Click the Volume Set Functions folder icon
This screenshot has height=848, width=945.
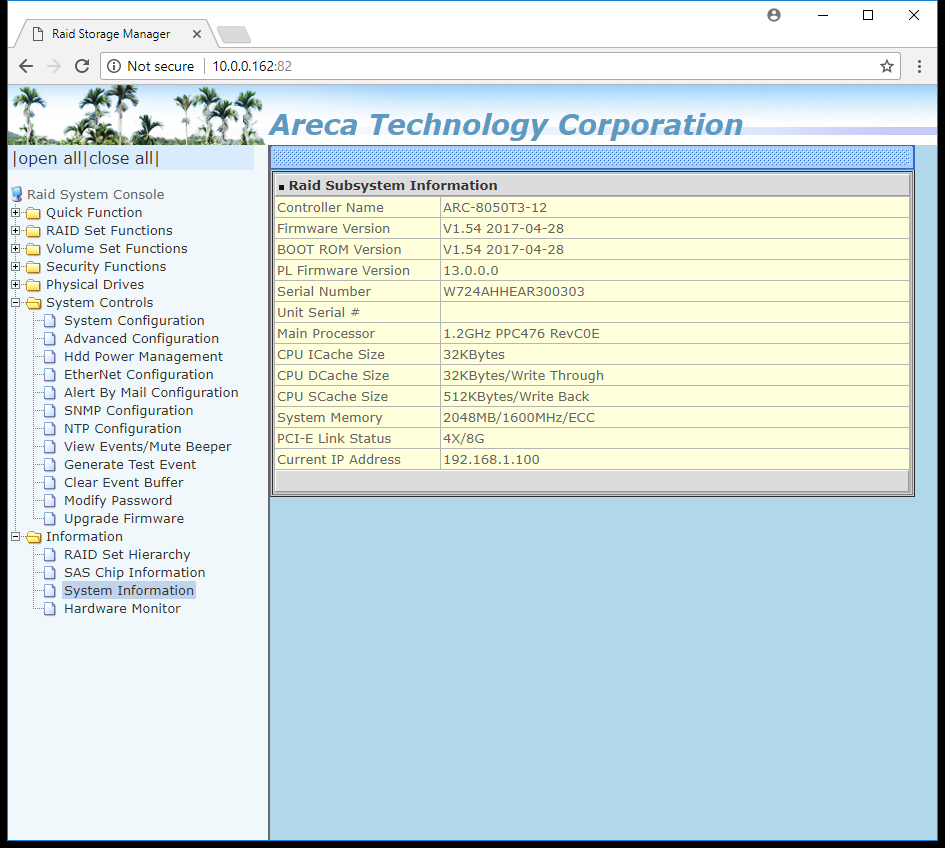(x=34, y=250)
